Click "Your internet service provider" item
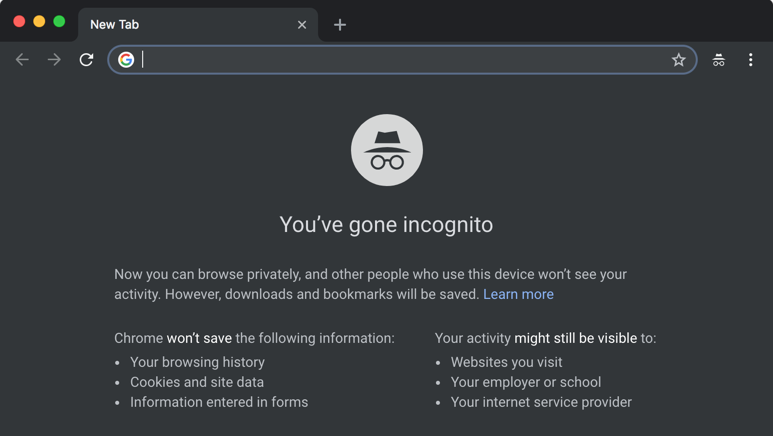The image size is (773, 436). pos(541,402)
